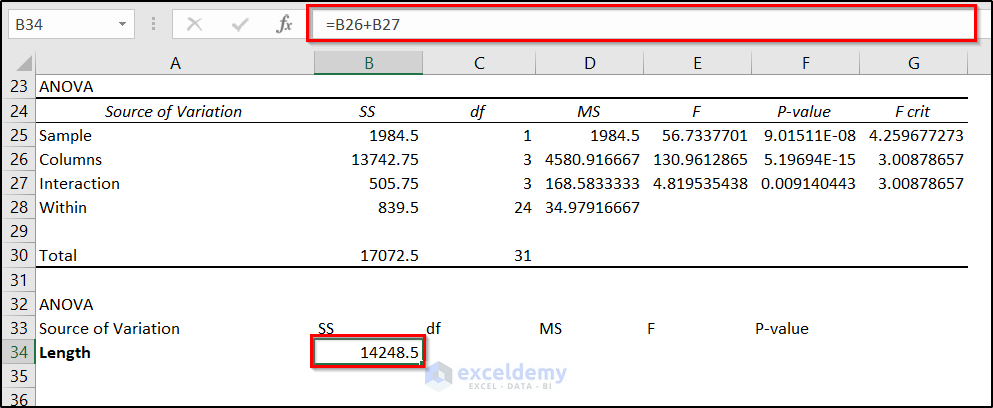Select column B header
This screenshot has width=993, height=408.
368,63
